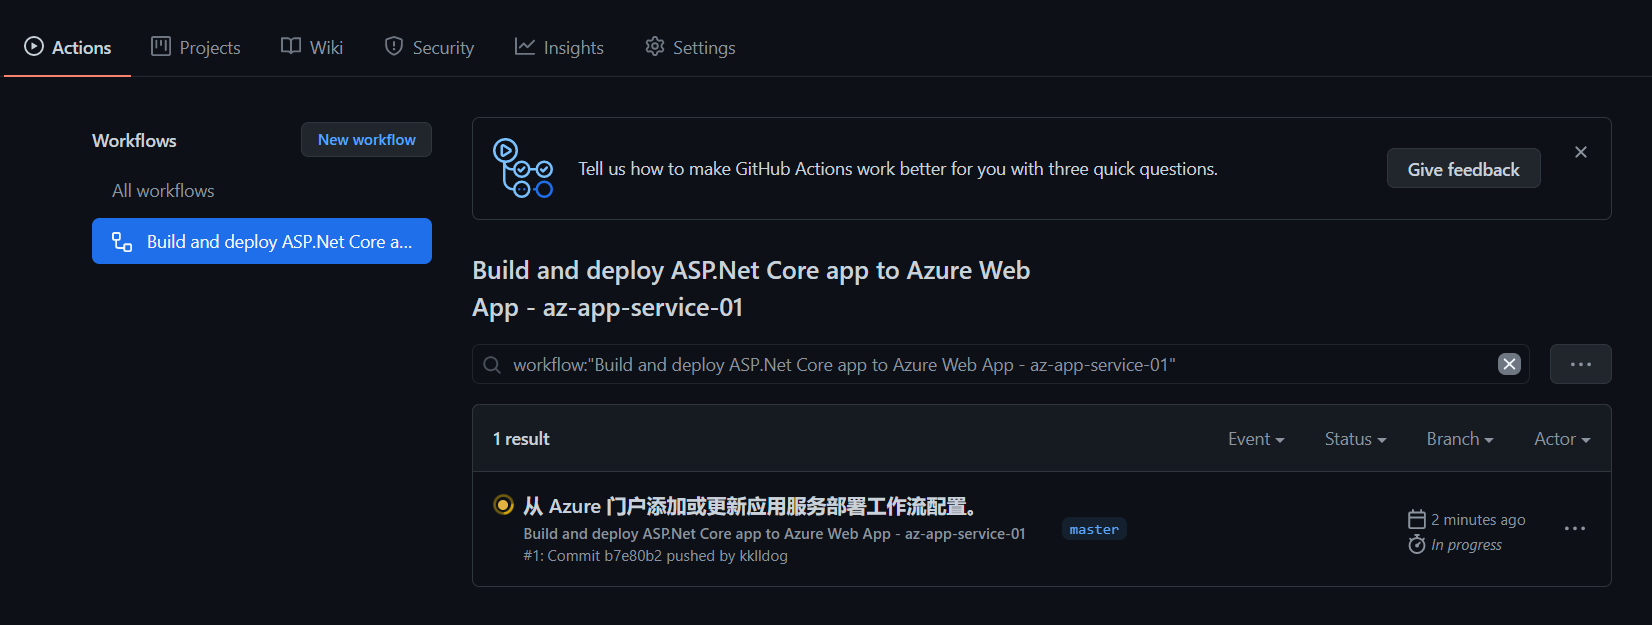Open the Insights tab
The width and height of the screenshot is (1652, 625).
click(x=559, y=47)
